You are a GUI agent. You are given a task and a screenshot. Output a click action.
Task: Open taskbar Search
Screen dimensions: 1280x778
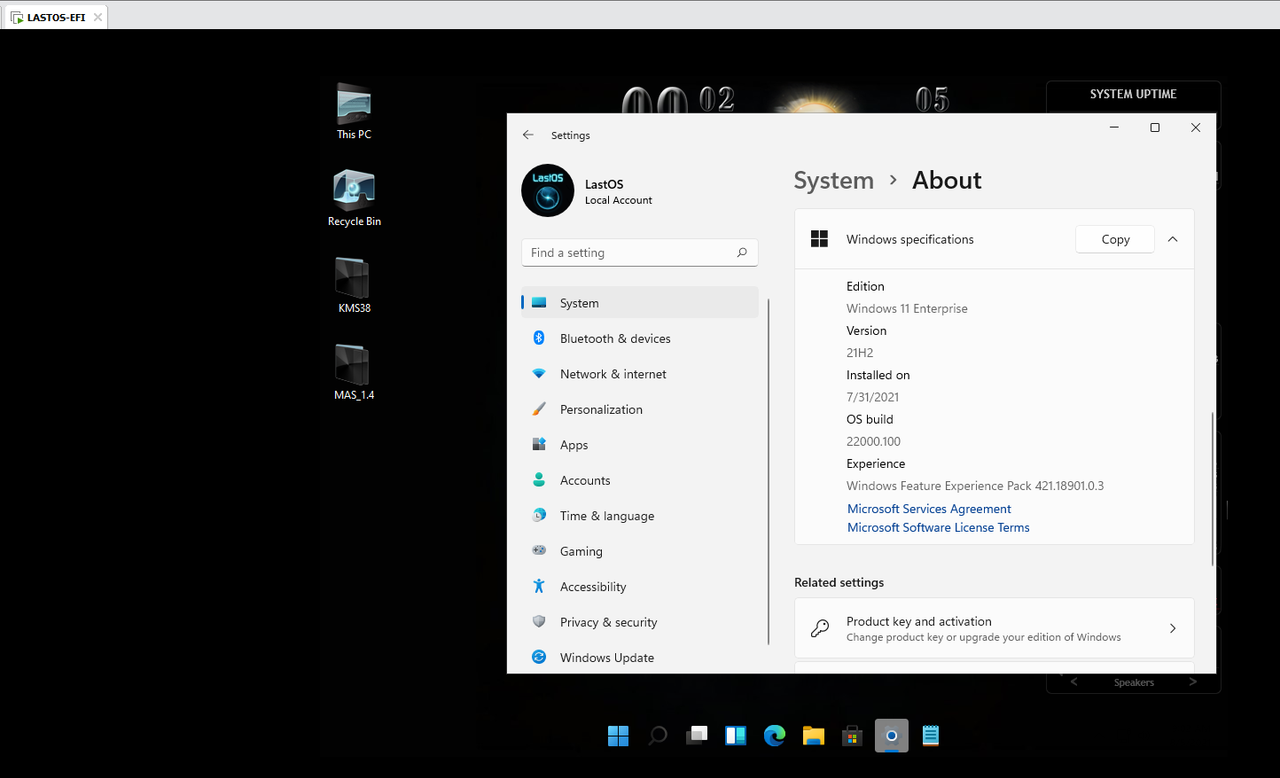coord(657,736)
